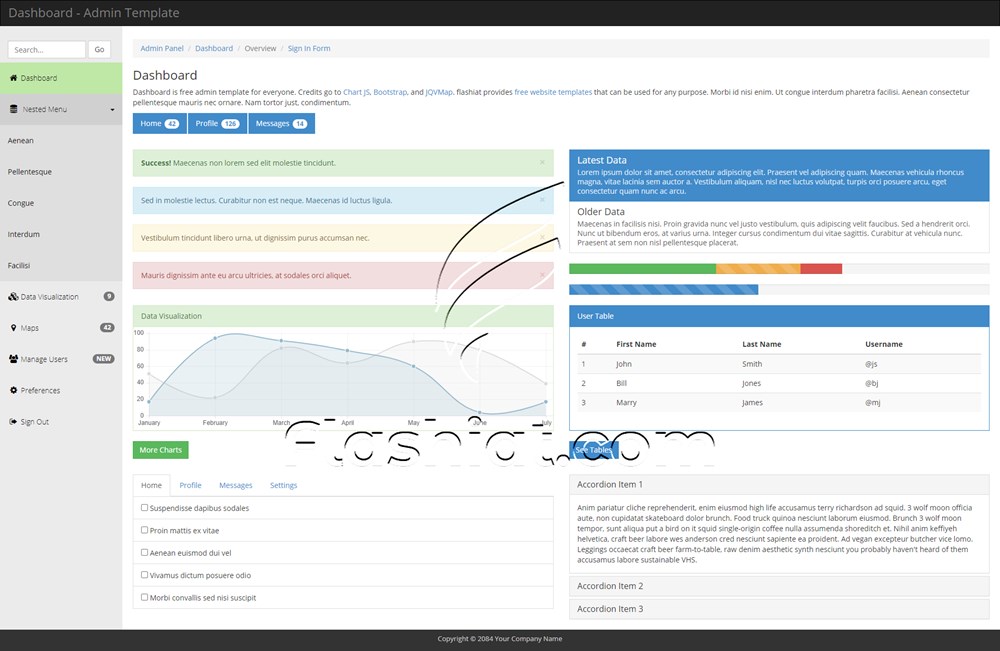Click the Data Visualization badge showing 9

point(109,296)
